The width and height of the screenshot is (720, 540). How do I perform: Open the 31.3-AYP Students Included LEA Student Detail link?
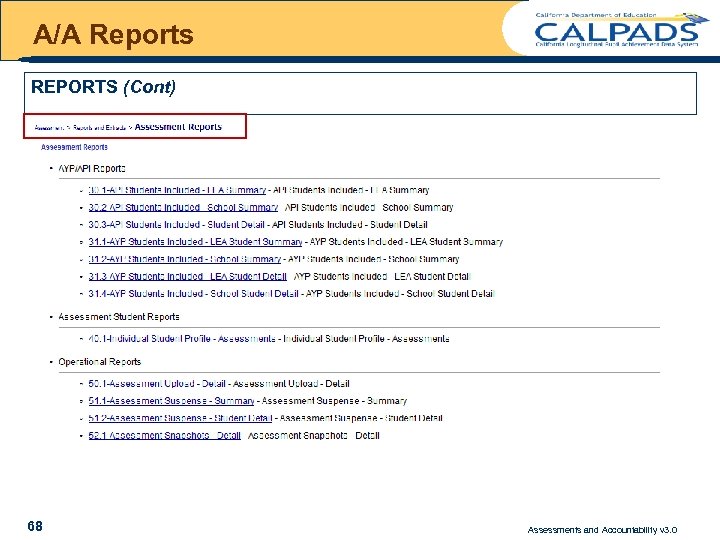pyautogui.click(x=187, y=276)
